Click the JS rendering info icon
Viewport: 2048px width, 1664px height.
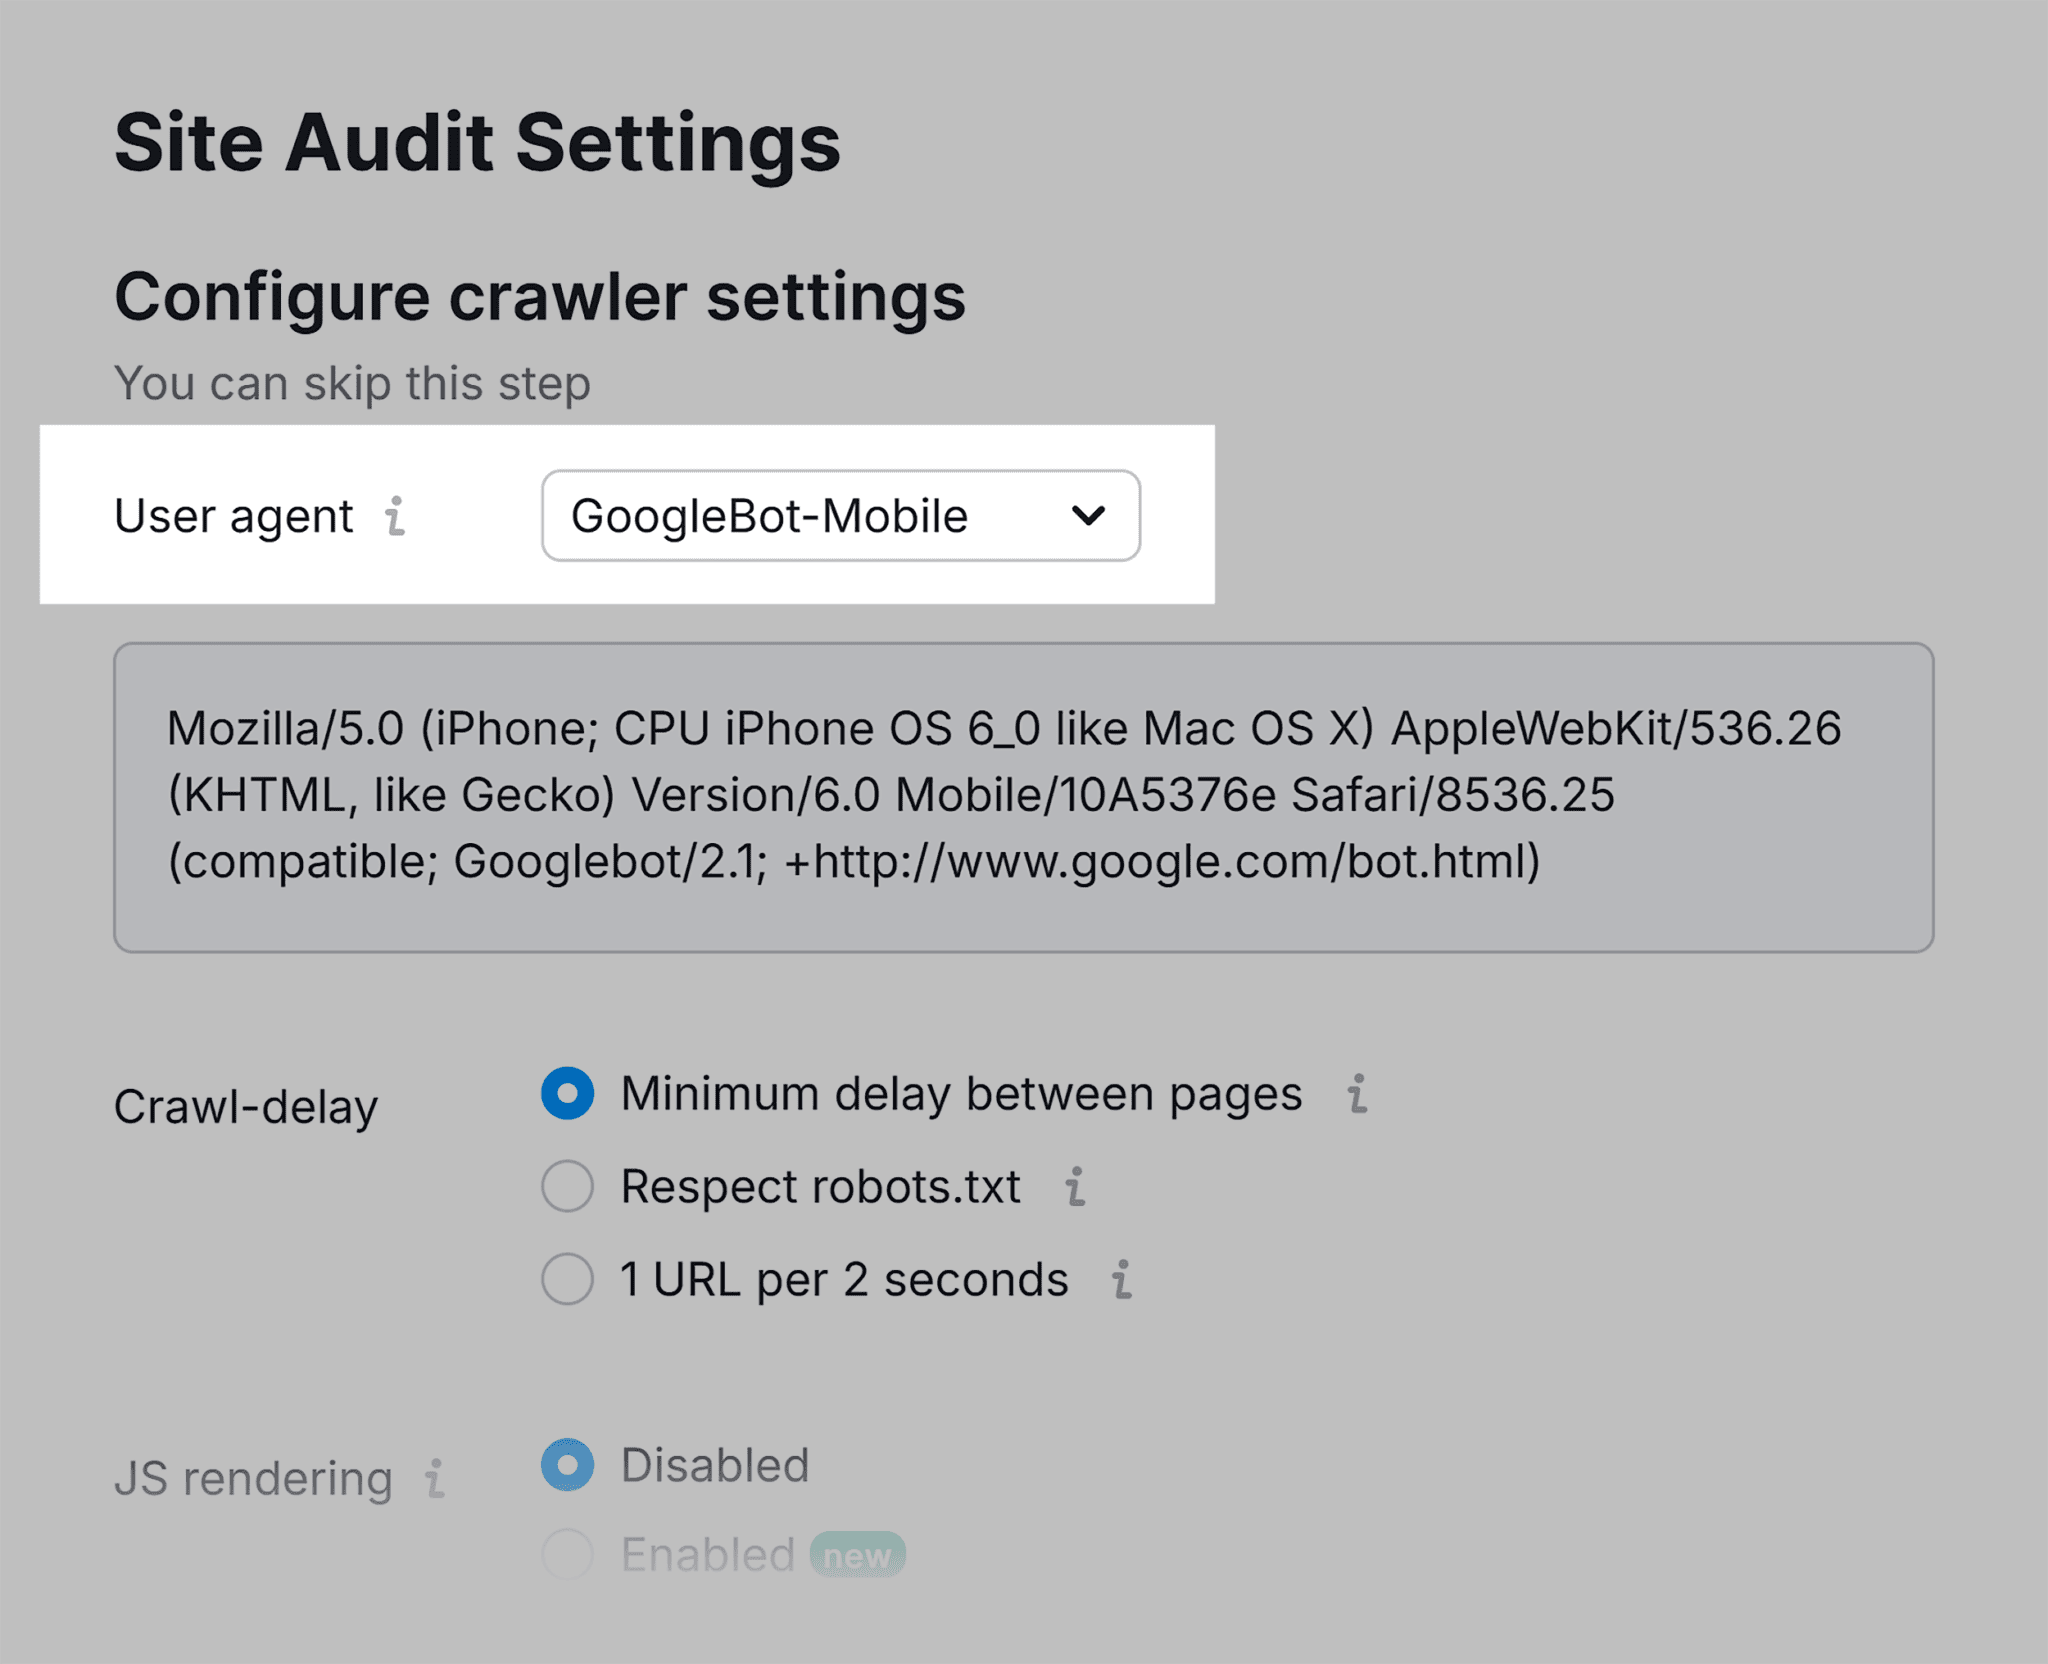434,1478
